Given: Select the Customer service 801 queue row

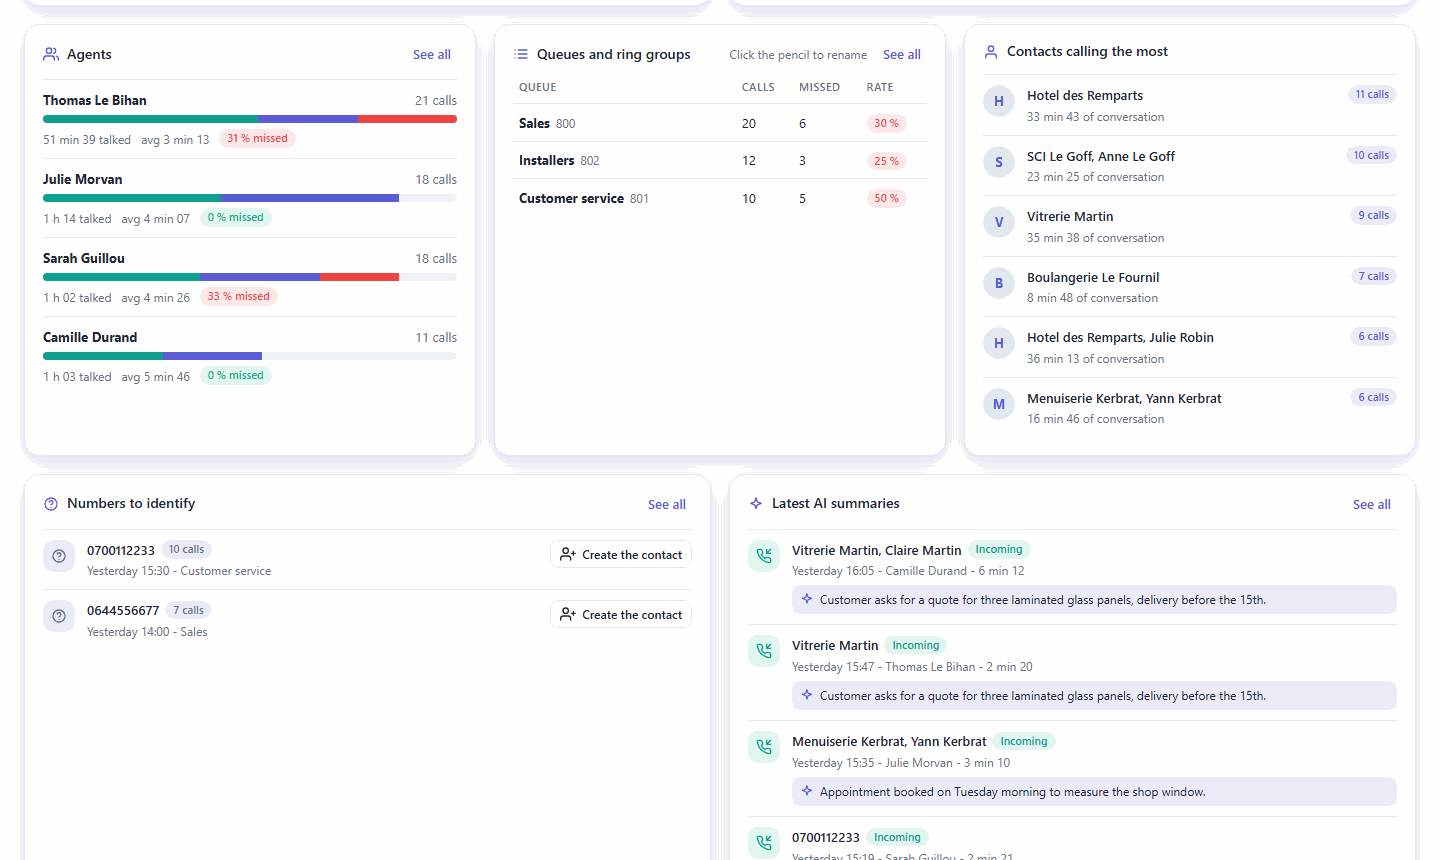Looking at the screenshot, I should point(720,198).
